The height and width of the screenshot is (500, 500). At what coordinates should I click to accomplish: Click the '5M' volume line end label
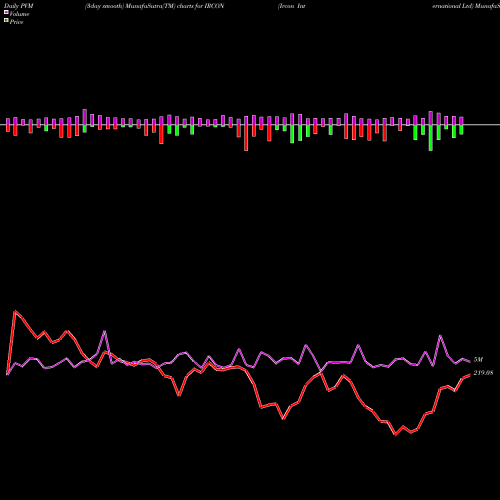[x=478, y=360]
